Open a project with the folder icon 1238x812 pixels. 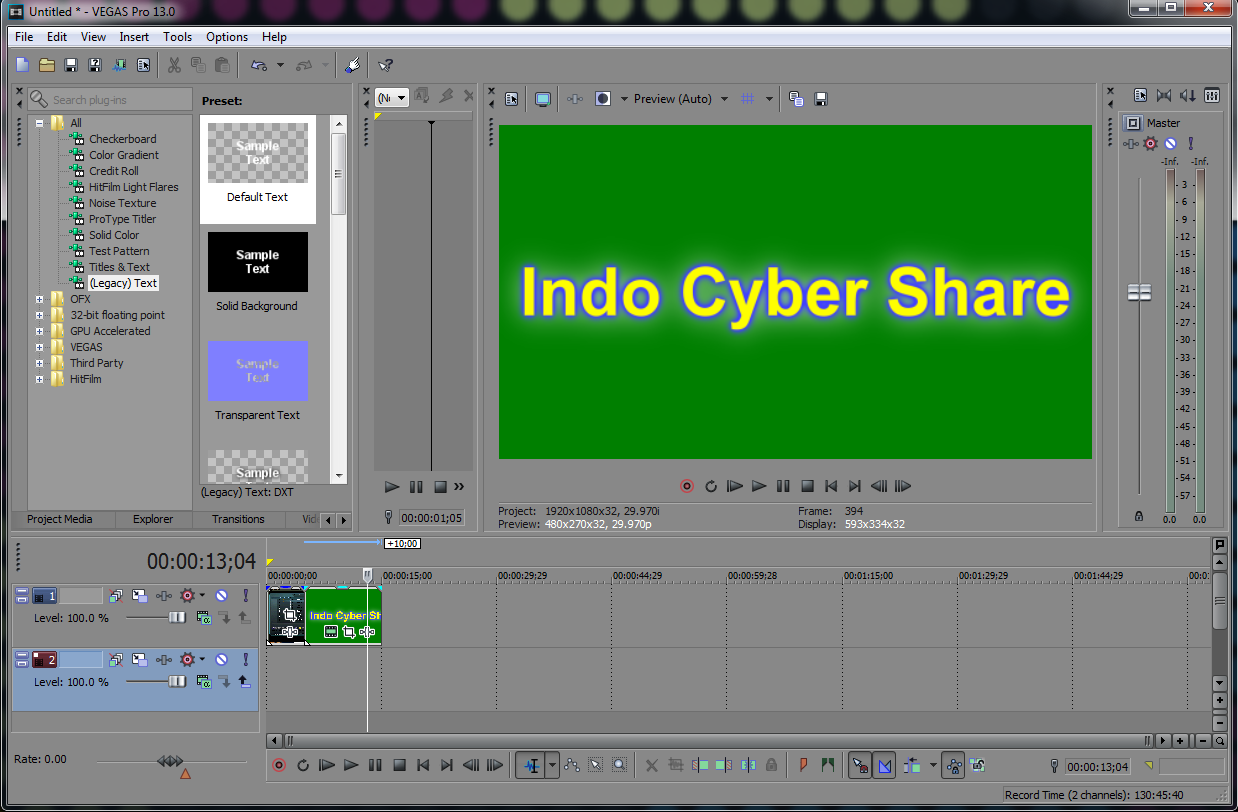pos(47,65)
